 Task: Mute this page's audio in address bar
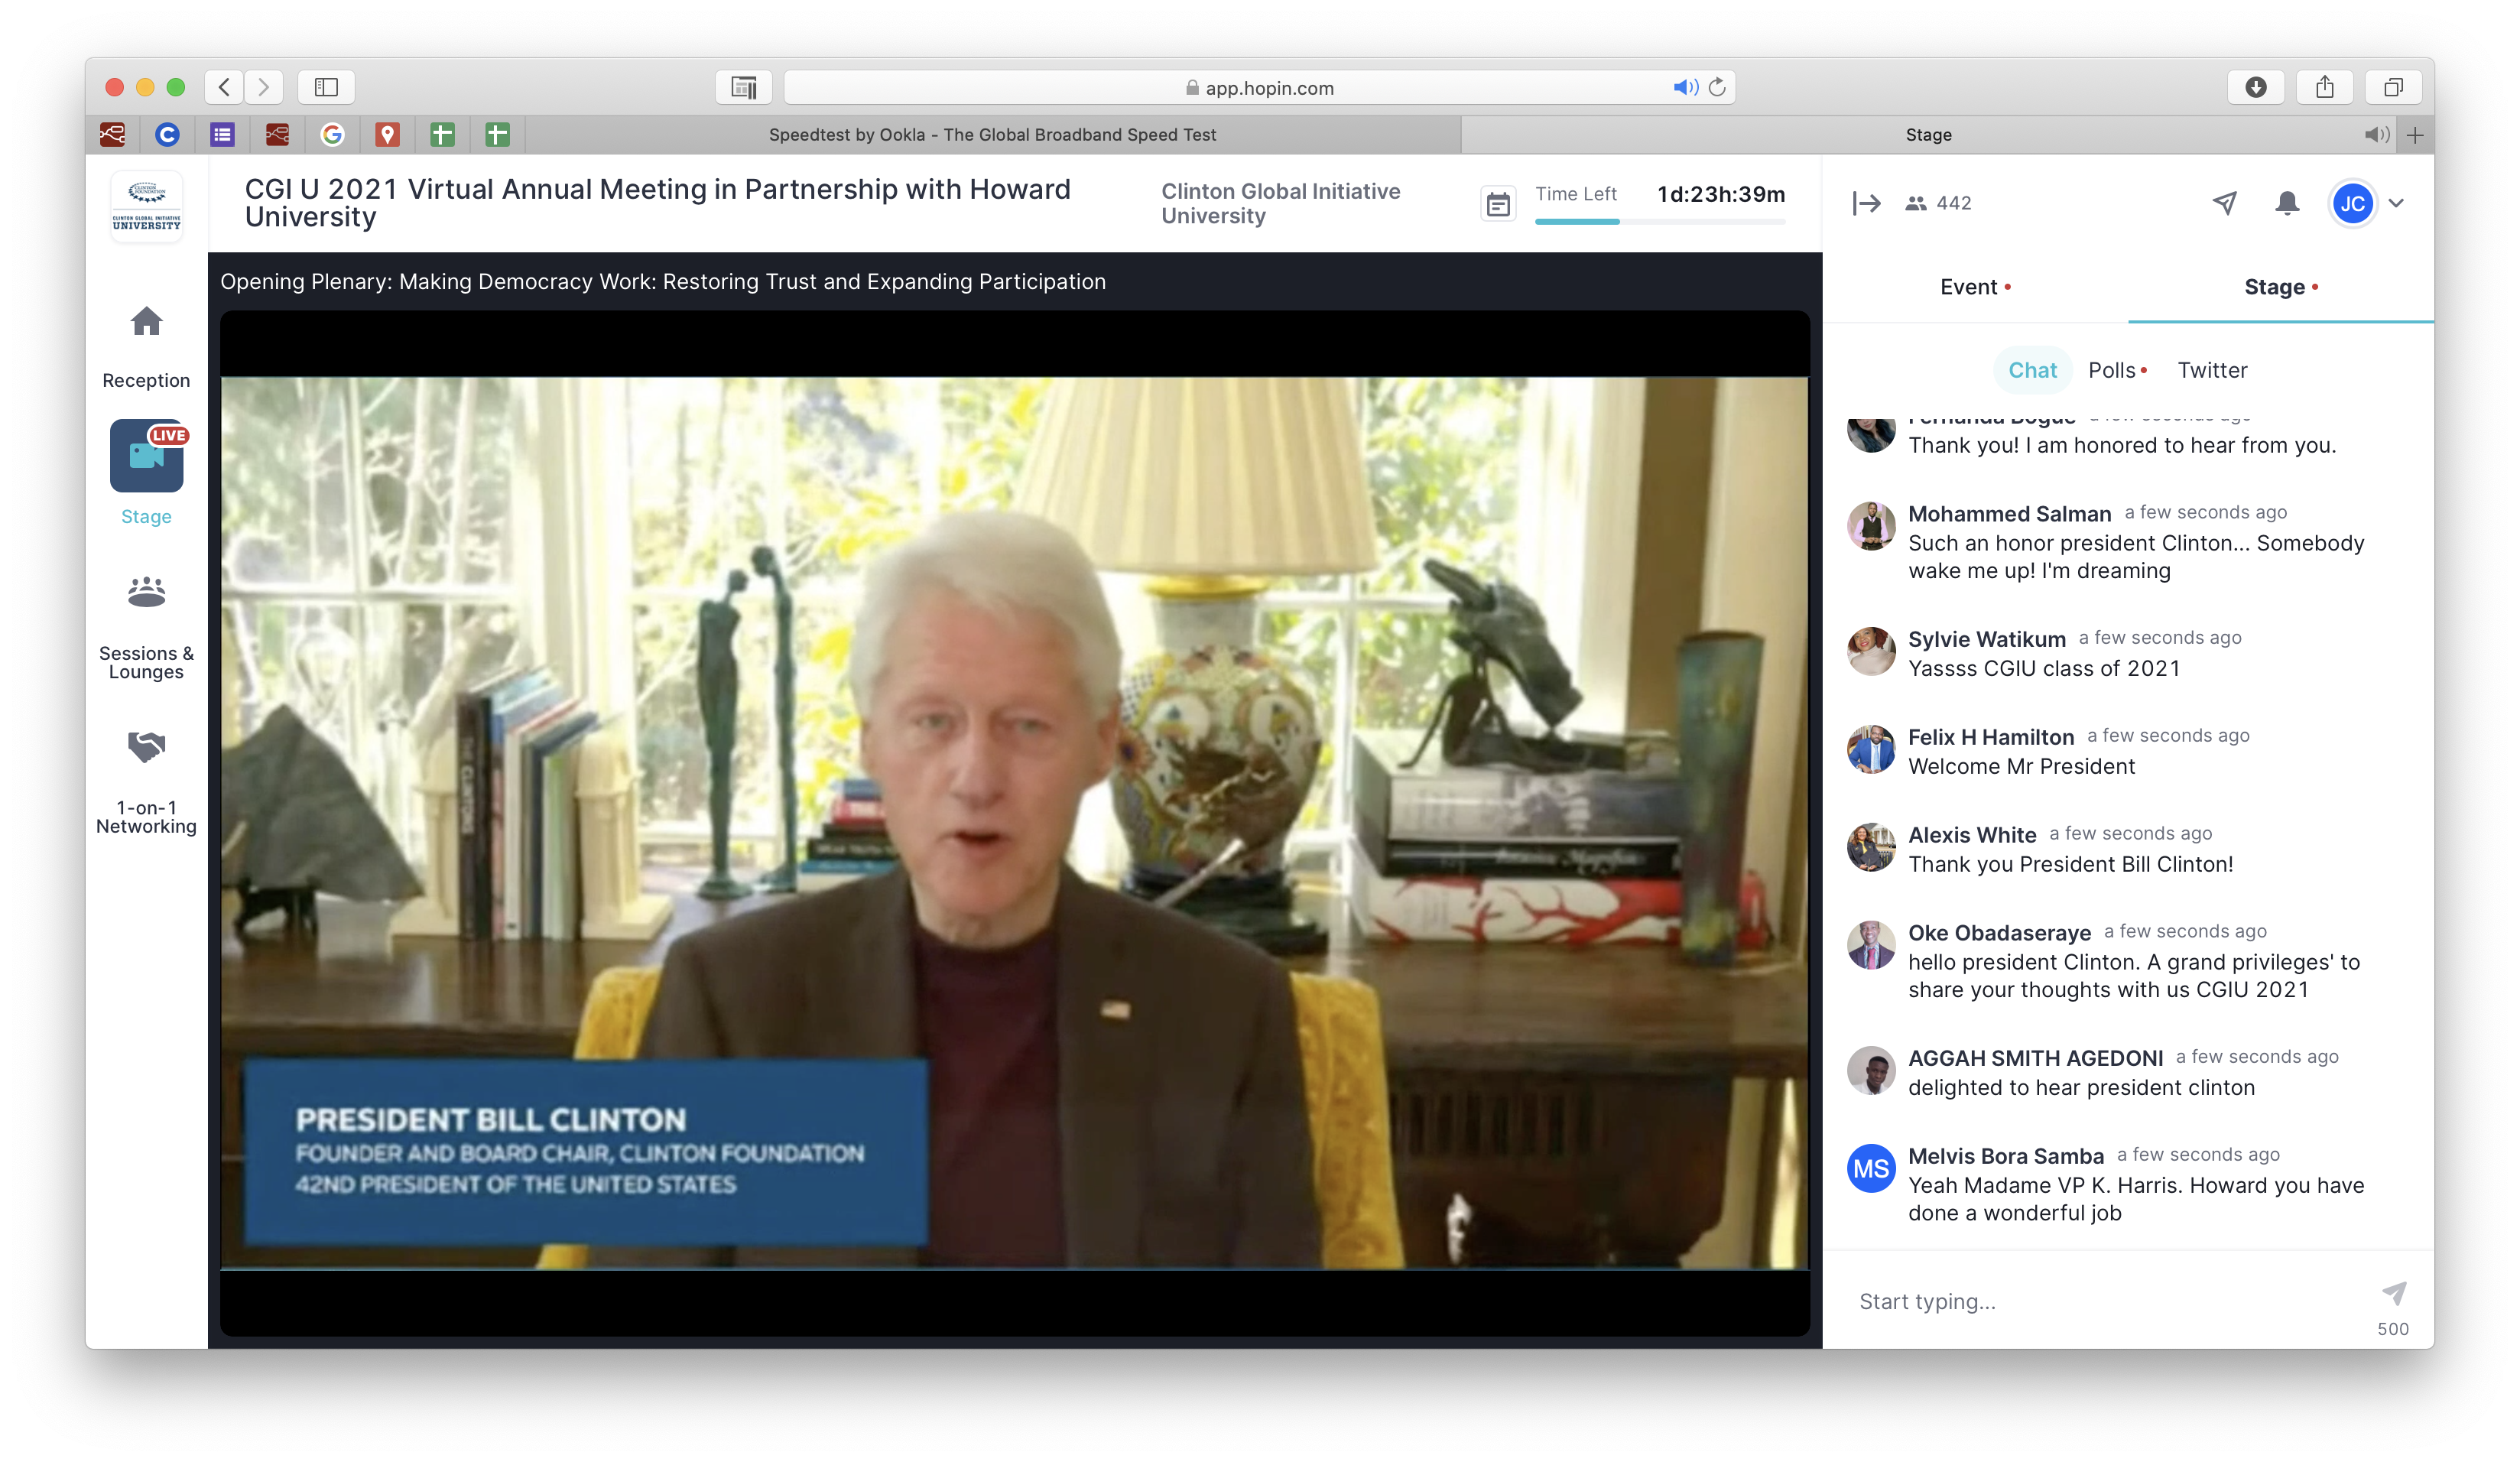point(1684,88)
